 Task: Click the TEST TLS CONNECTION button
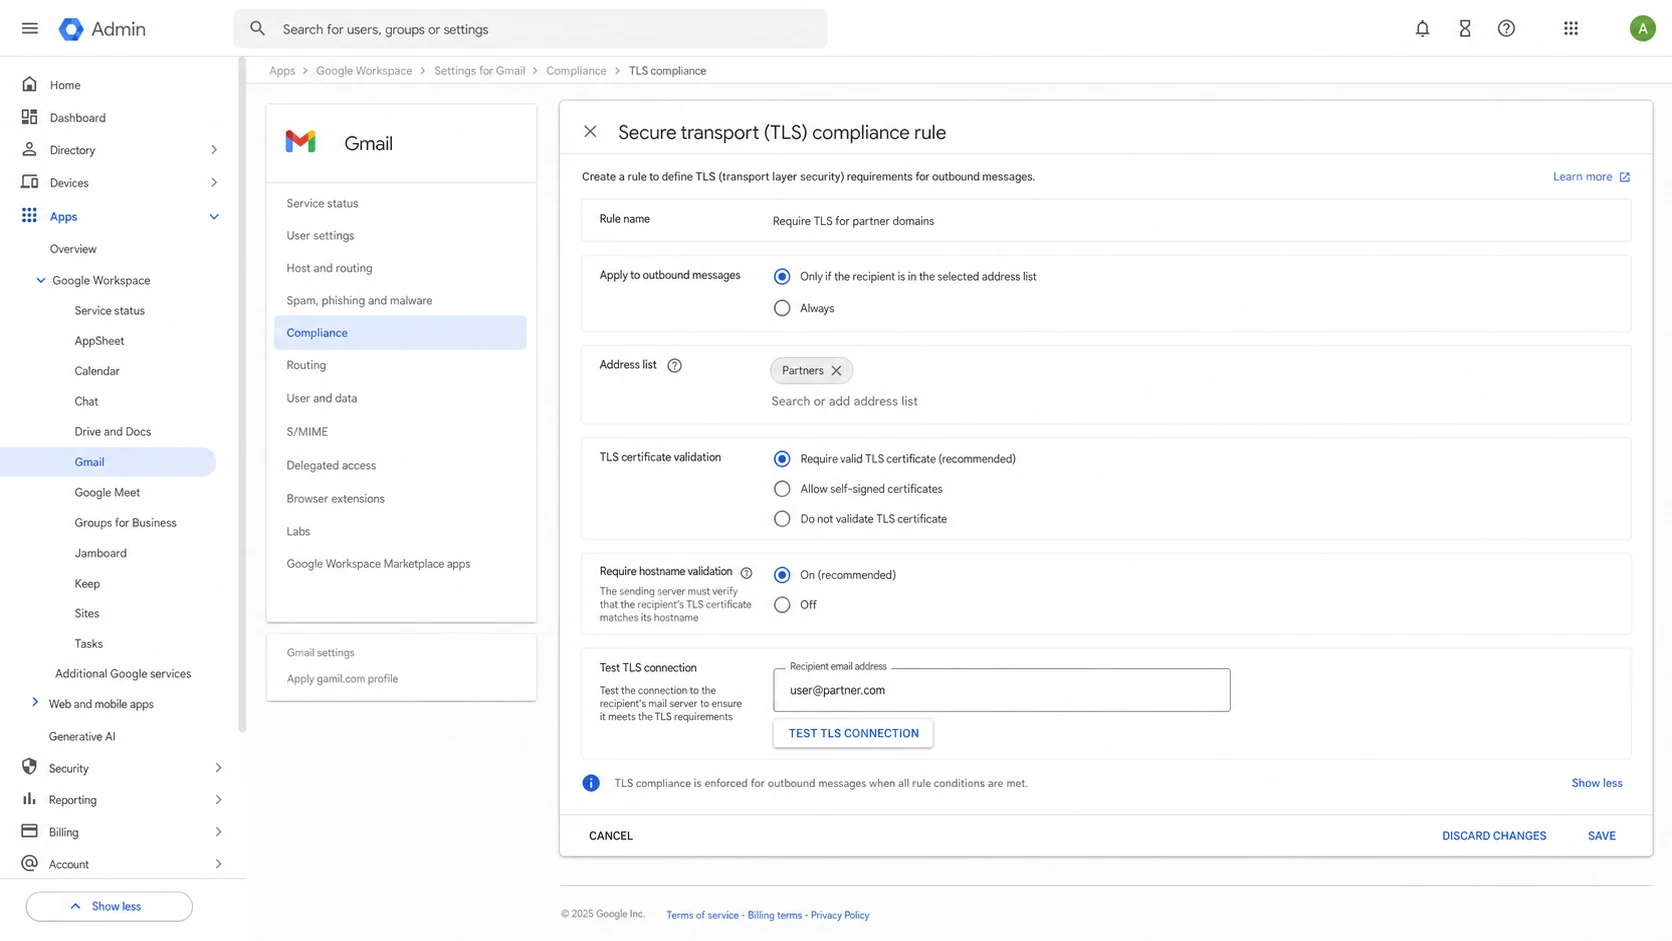tap(853, 733)
